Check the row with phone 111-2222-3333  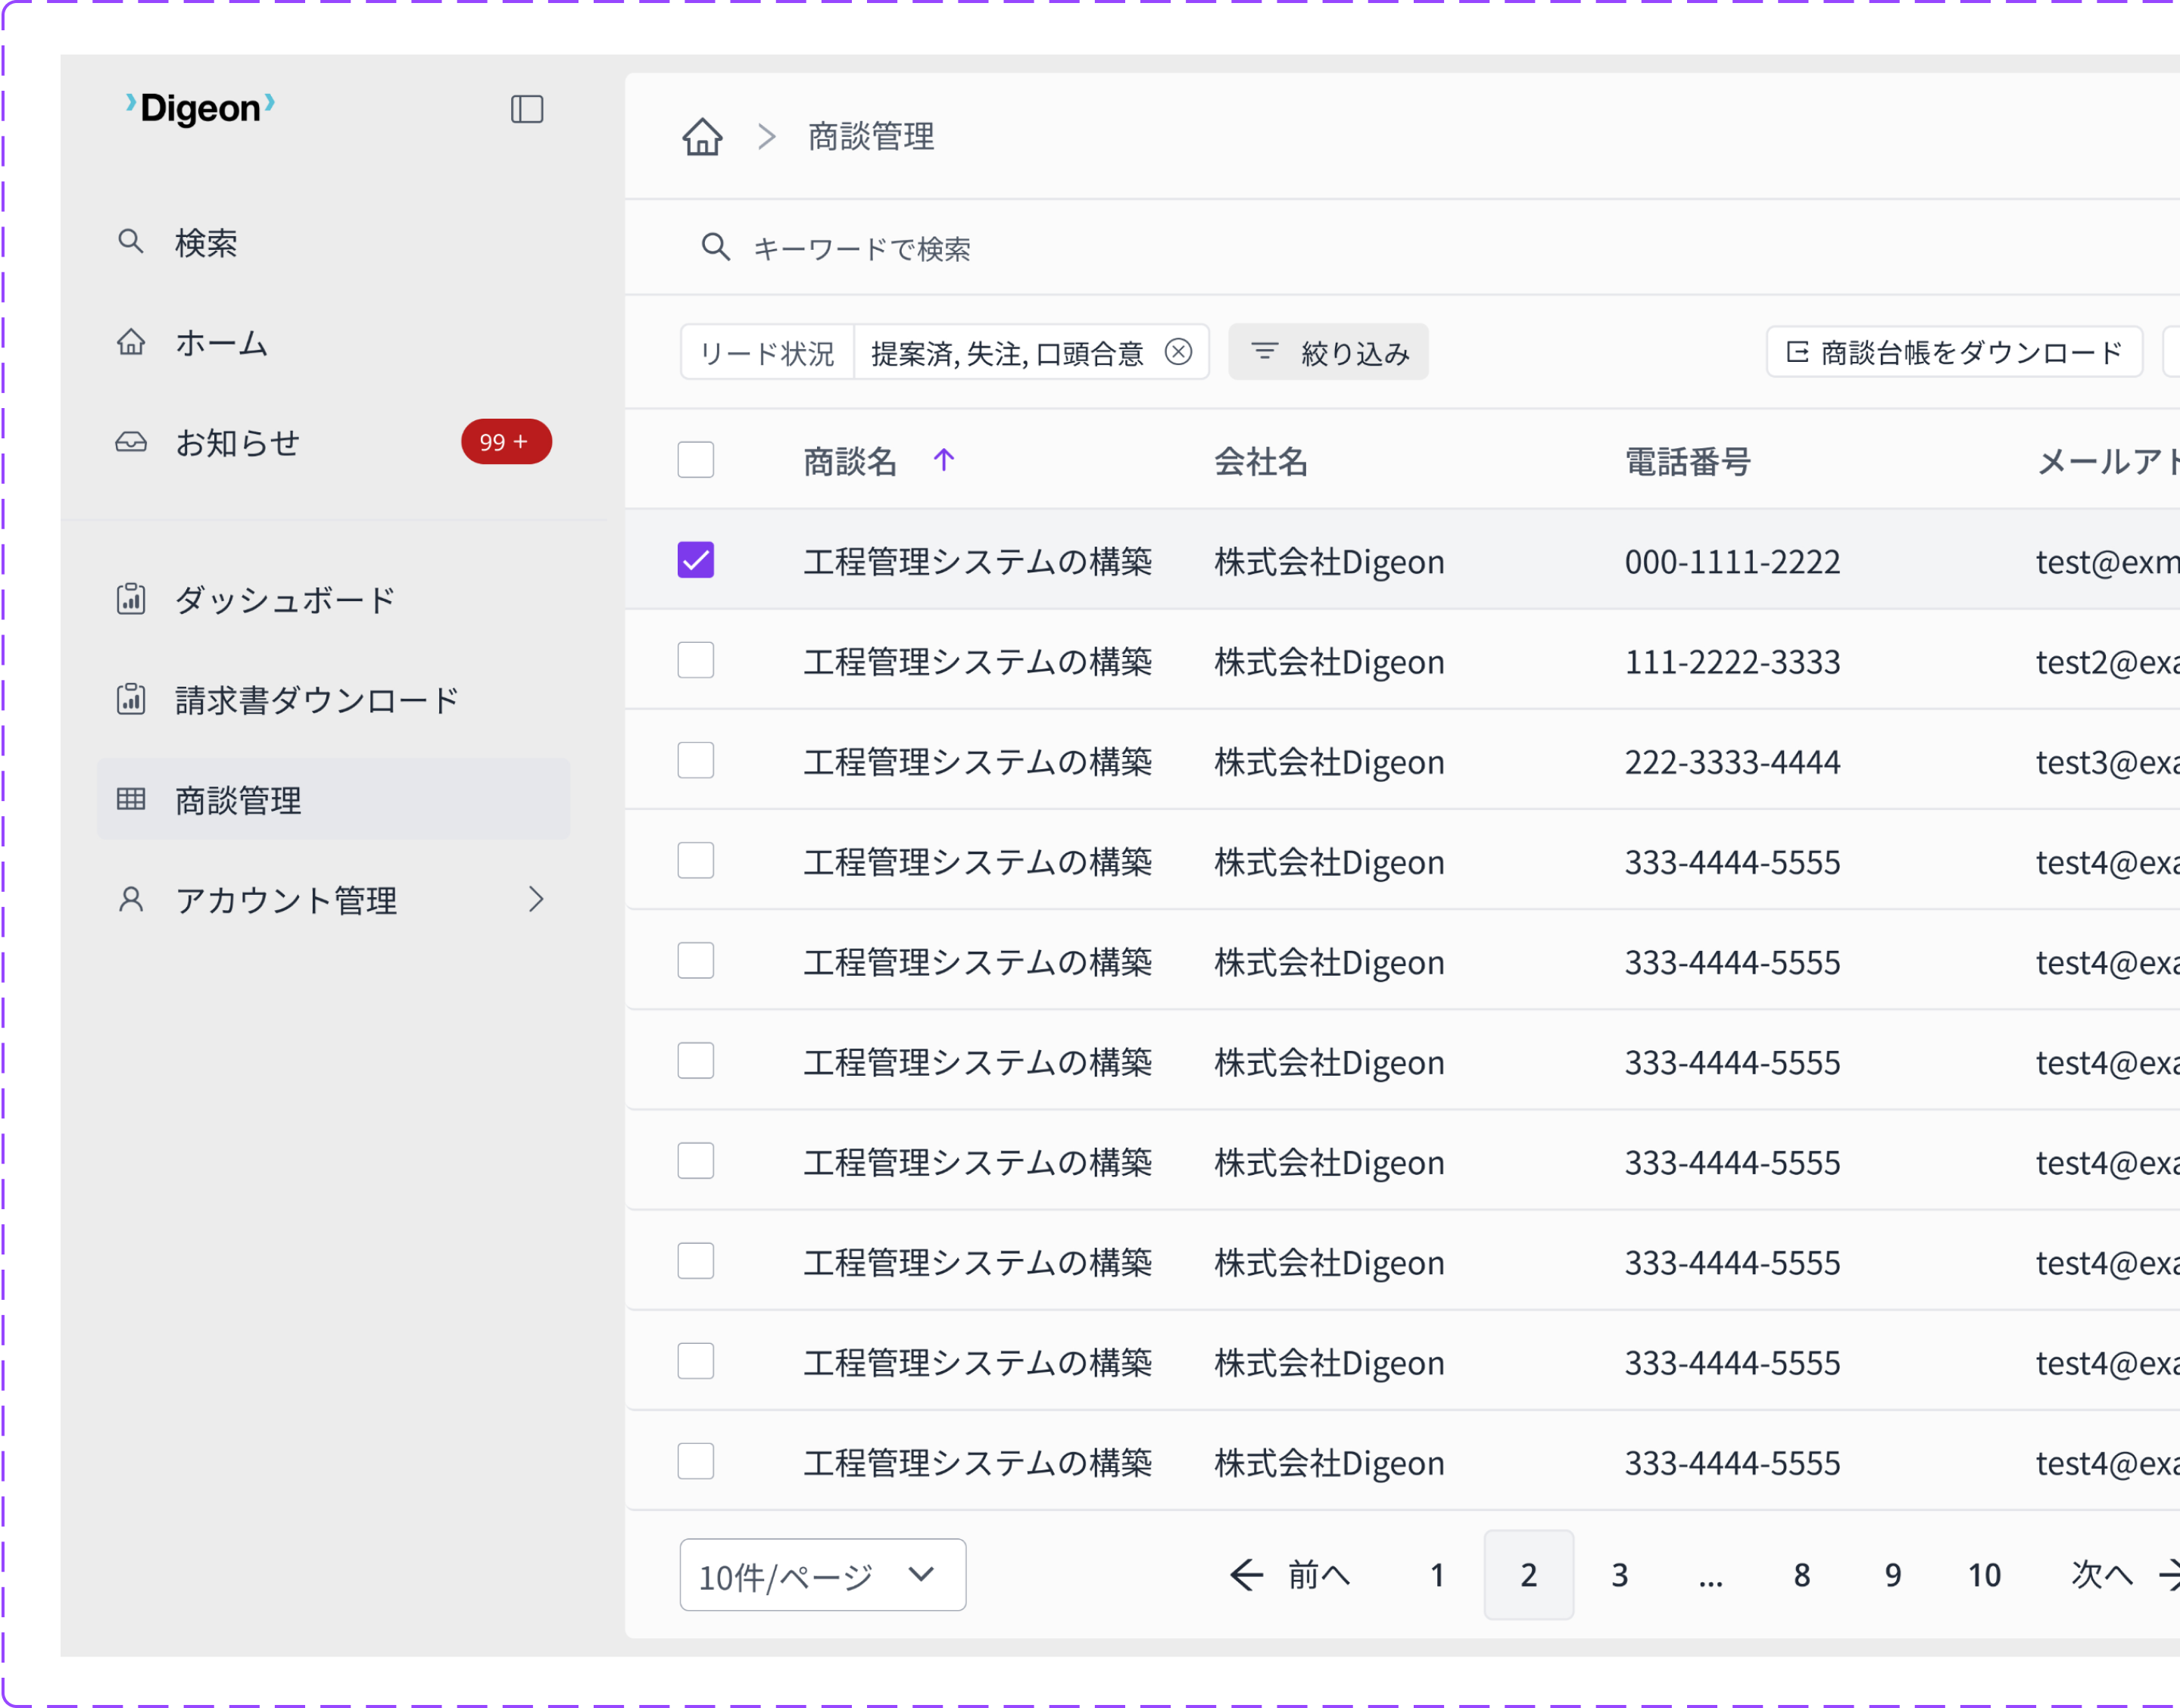(695, 660)
